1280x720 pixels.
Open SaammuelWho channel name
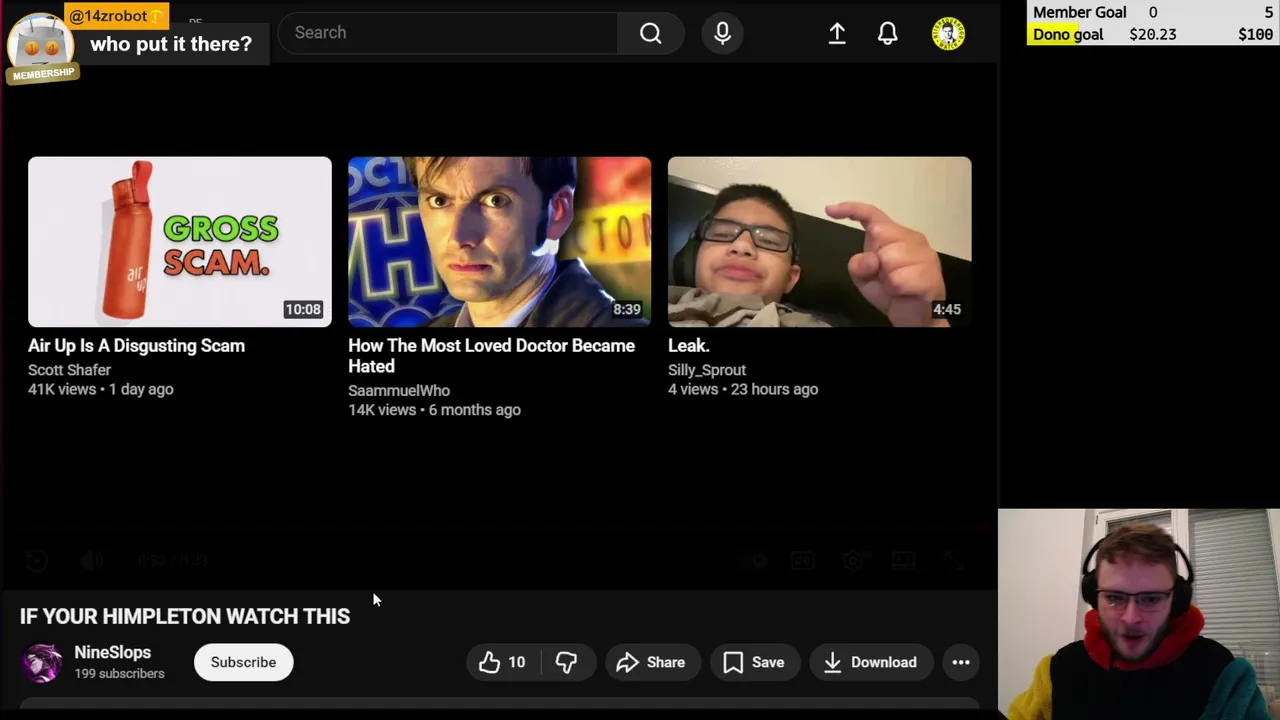point(399,391)
